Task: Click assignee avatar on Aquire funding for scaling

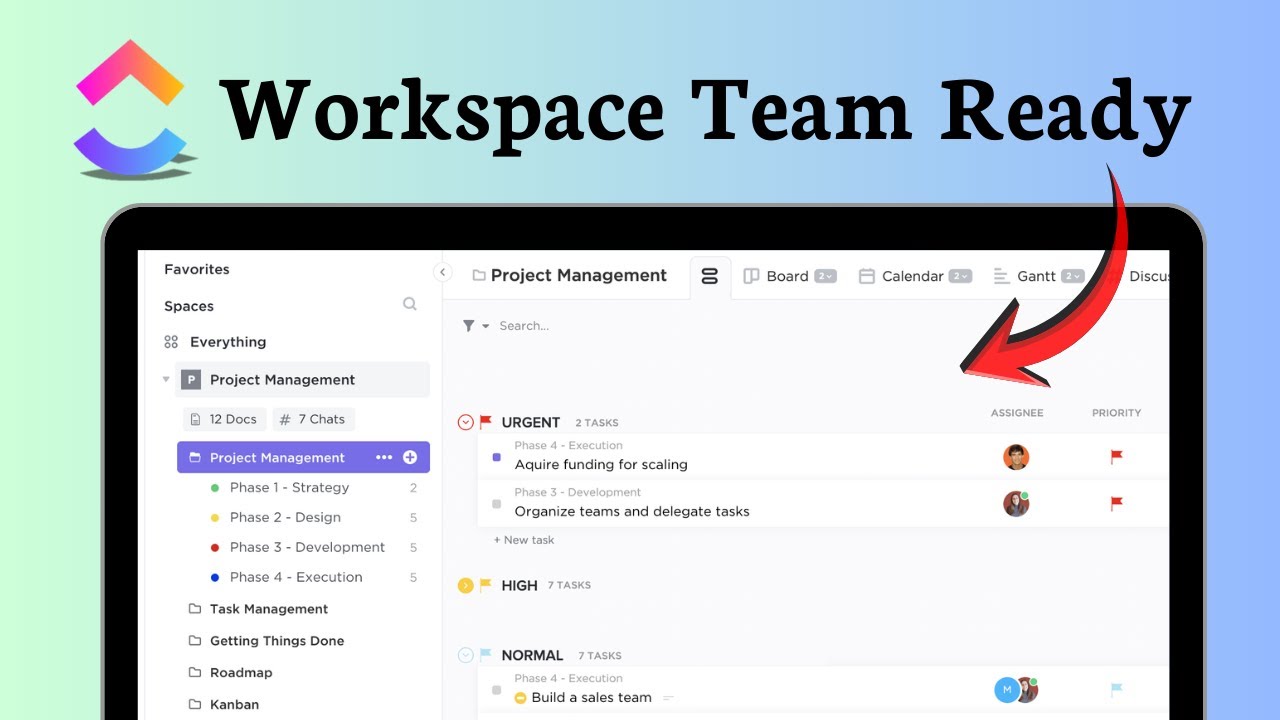Action: (x=1016, y=457)
